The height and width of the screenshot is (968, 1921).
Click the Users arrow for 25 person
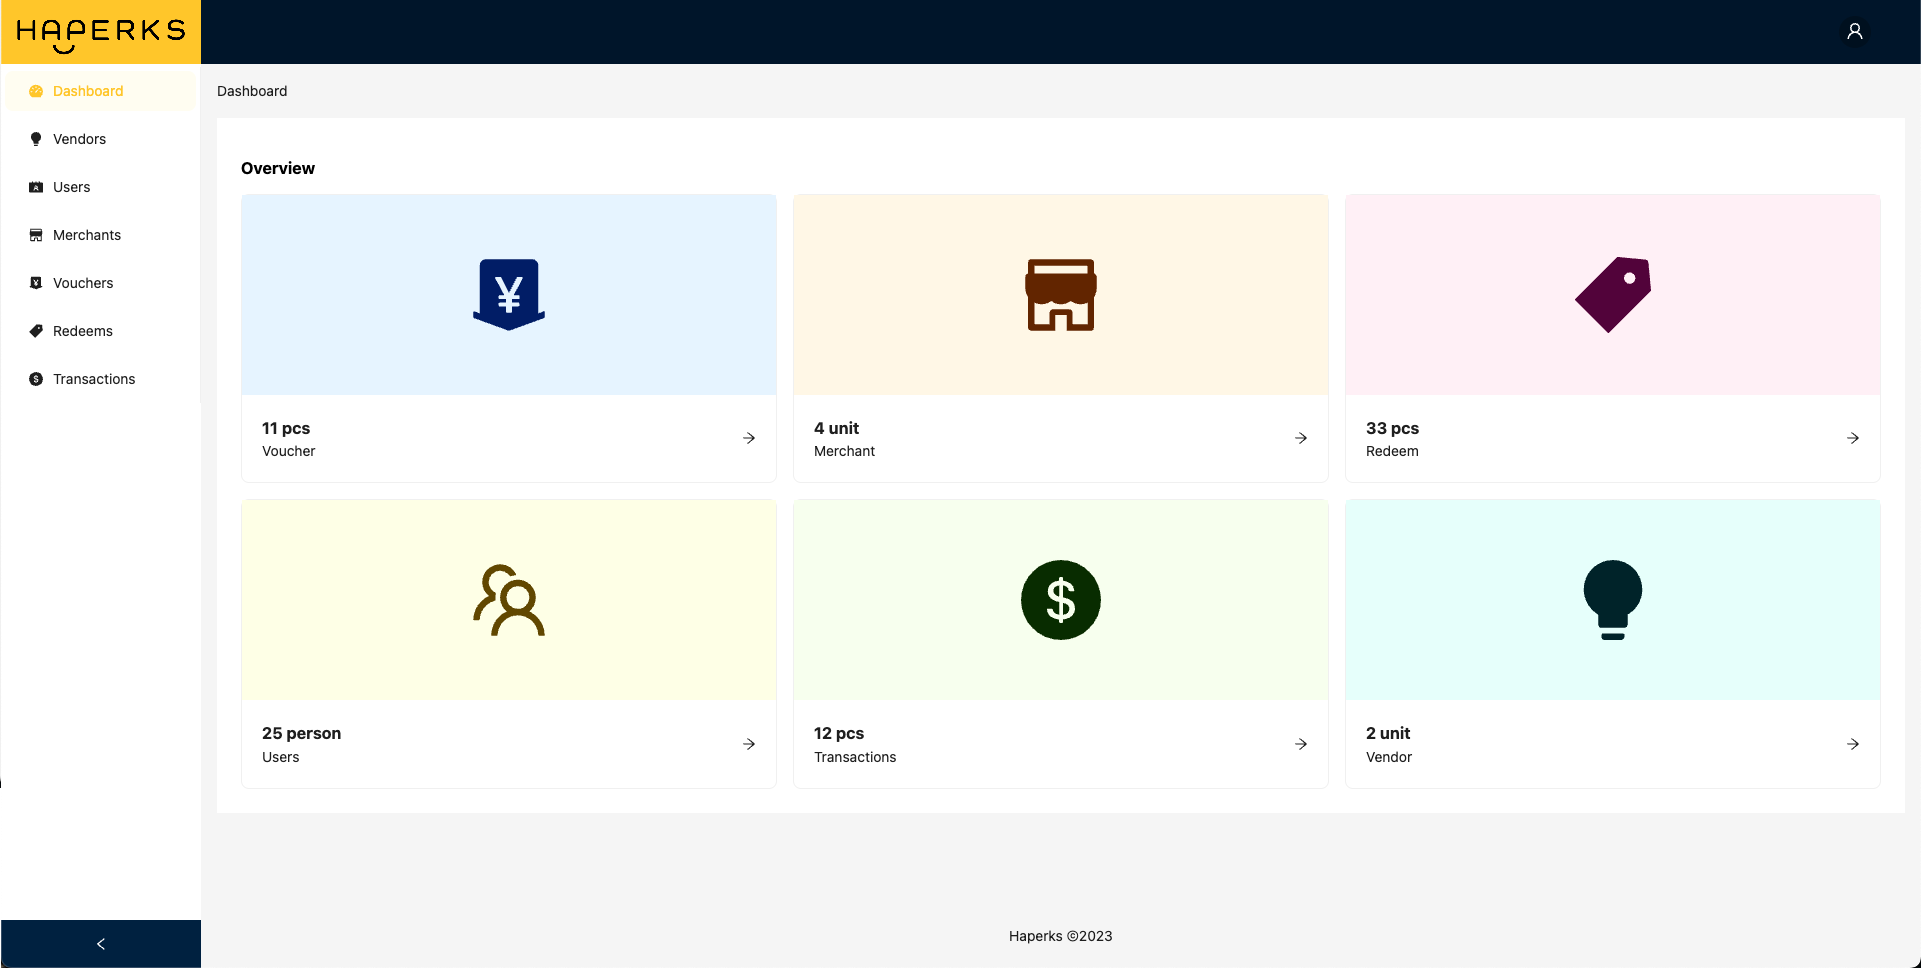click(749, 744)
